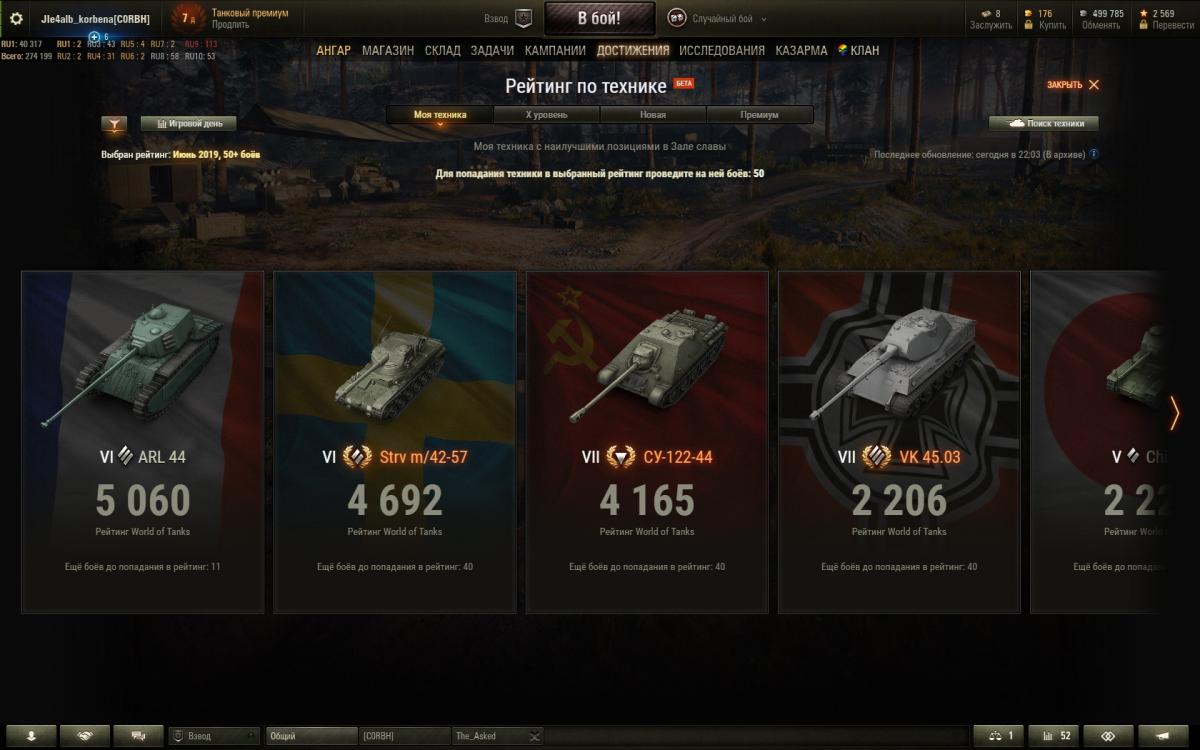
Task: Expand the Взвод dropdown in bottom bar
Action: [x=216, y=736]
